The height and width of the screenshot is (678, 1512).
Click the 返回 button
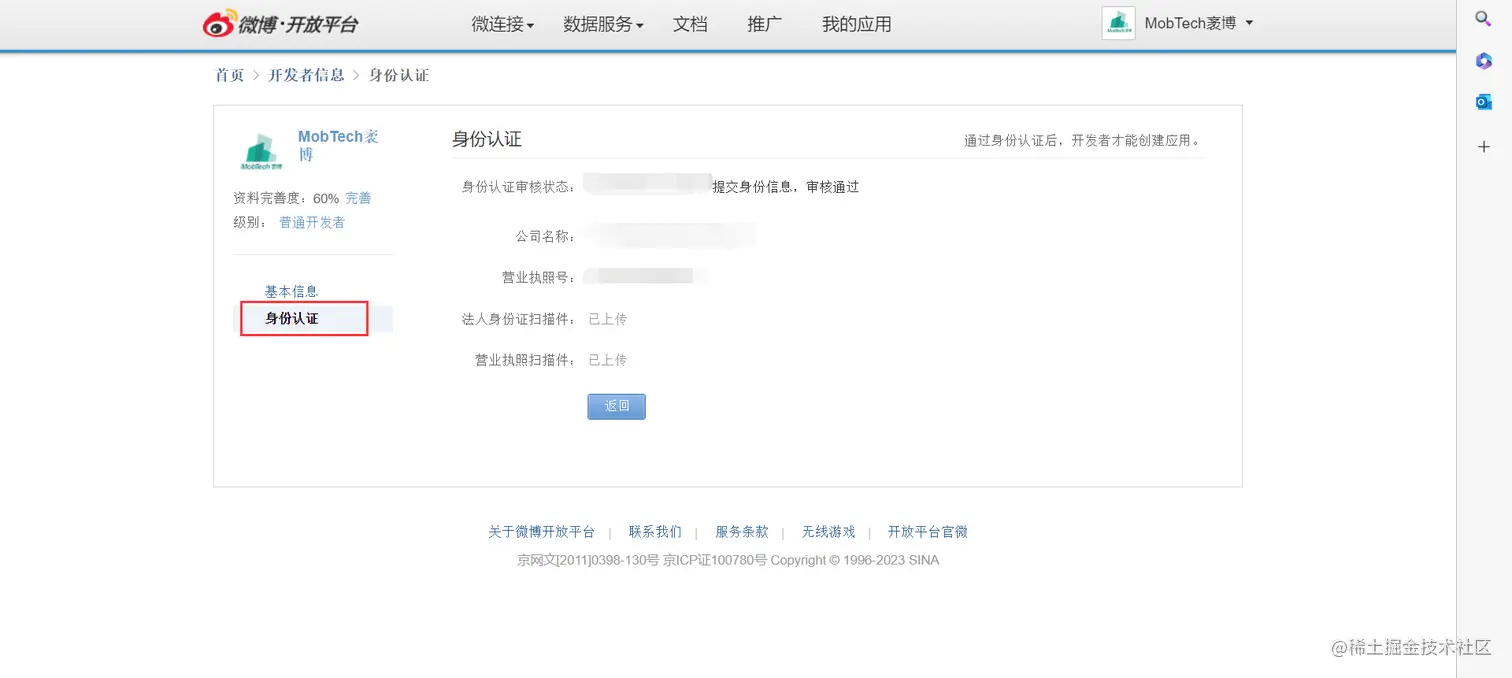(x=616, y=406)
